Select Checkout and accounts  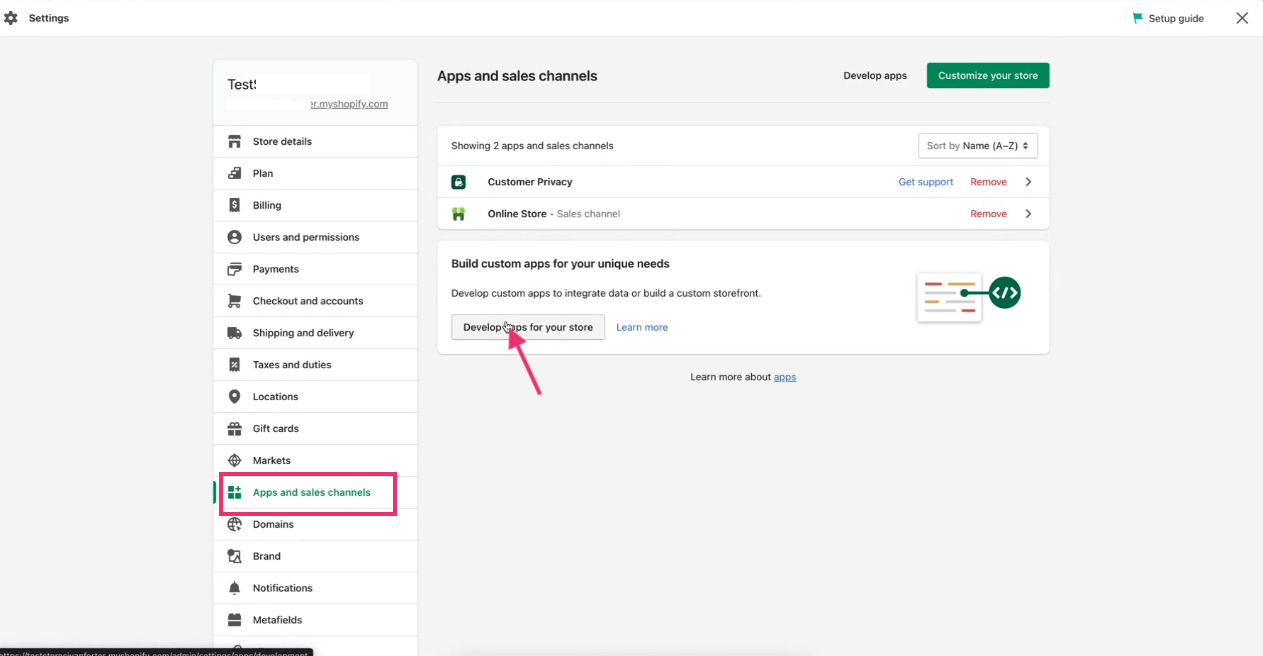coord(315,301)
